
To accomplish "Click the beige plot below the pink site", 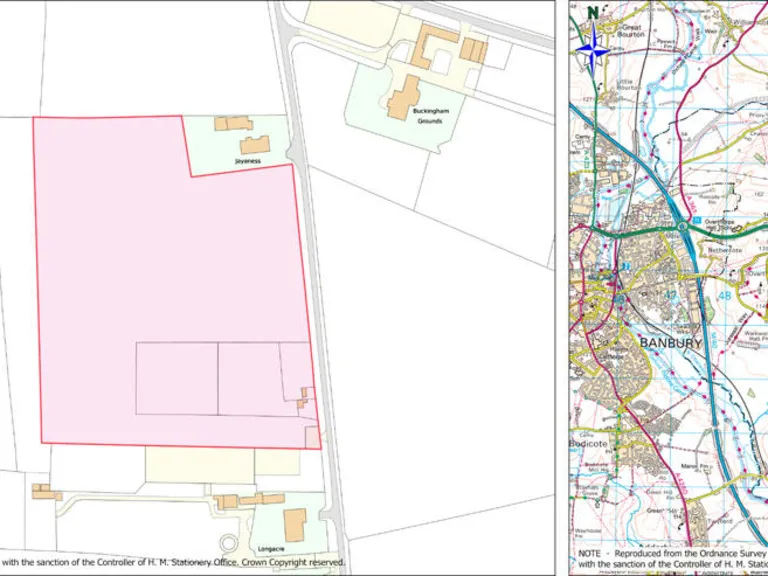I will pyautogui.click(x=200, y=464).
